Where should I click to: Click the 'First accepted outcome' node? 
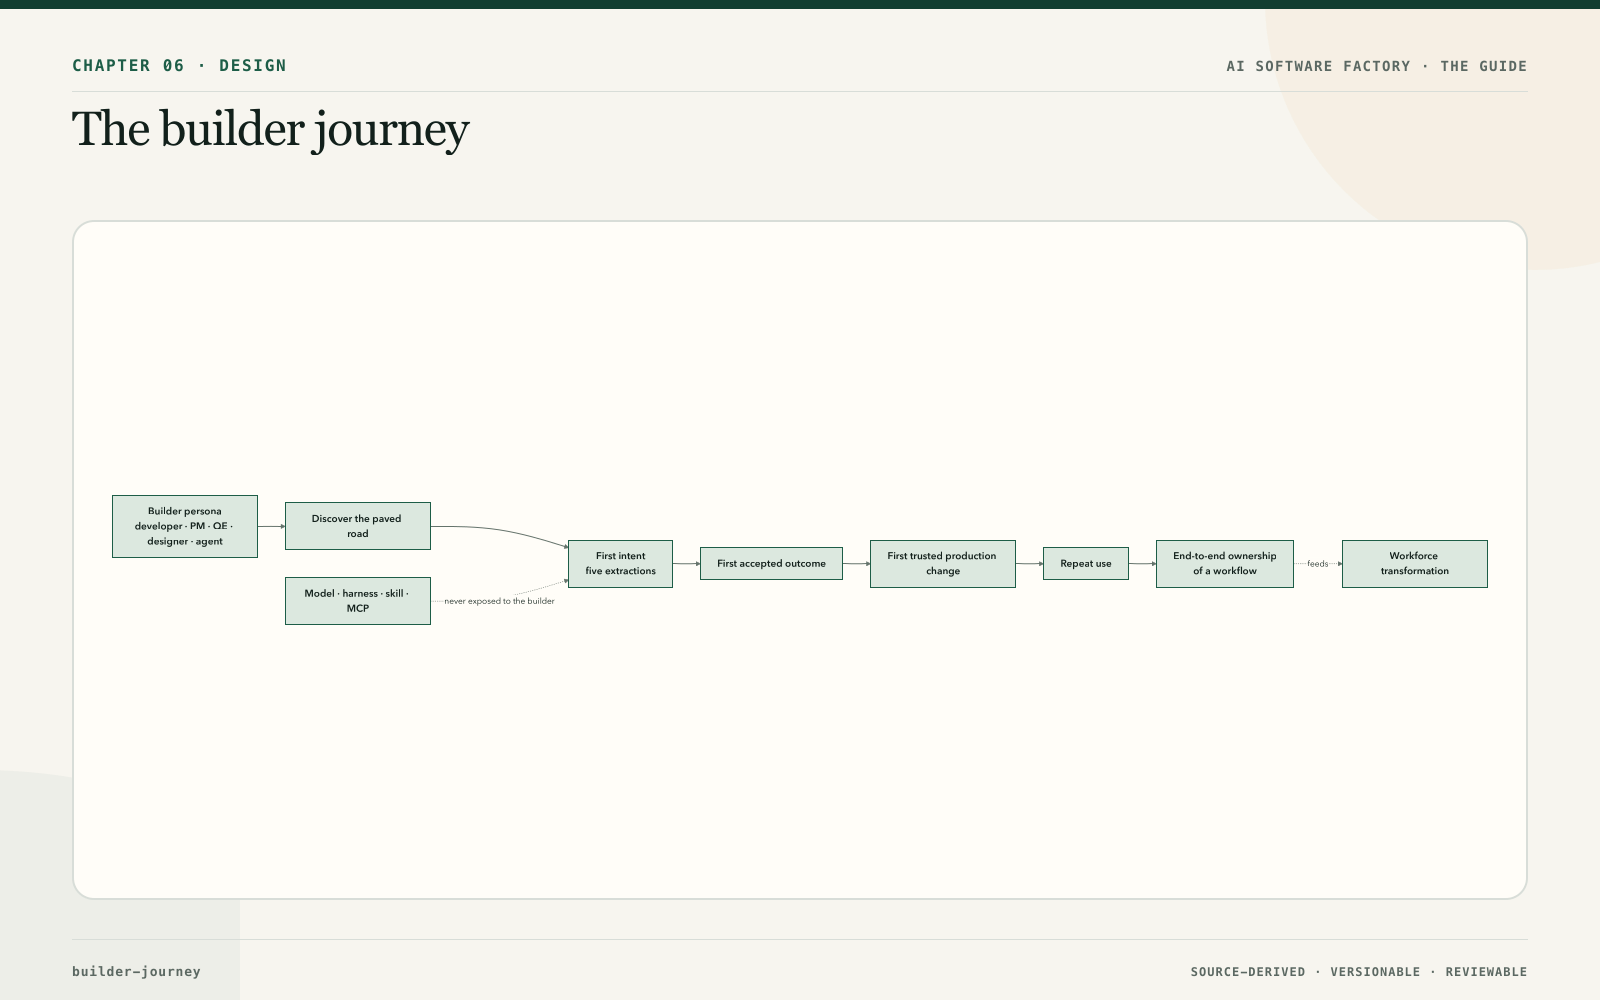(x=771, y=564)
